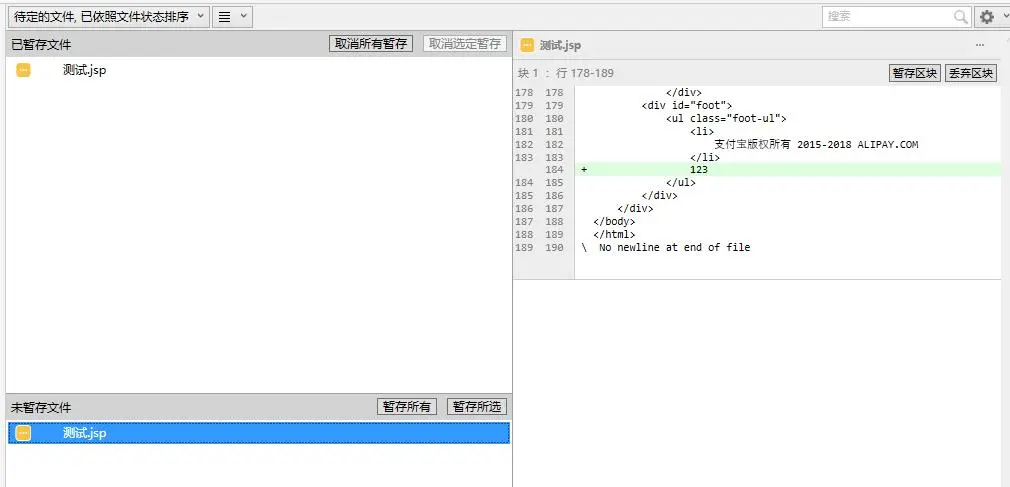Click the 暂存所选 button
1010x487 pixels.
477,406
